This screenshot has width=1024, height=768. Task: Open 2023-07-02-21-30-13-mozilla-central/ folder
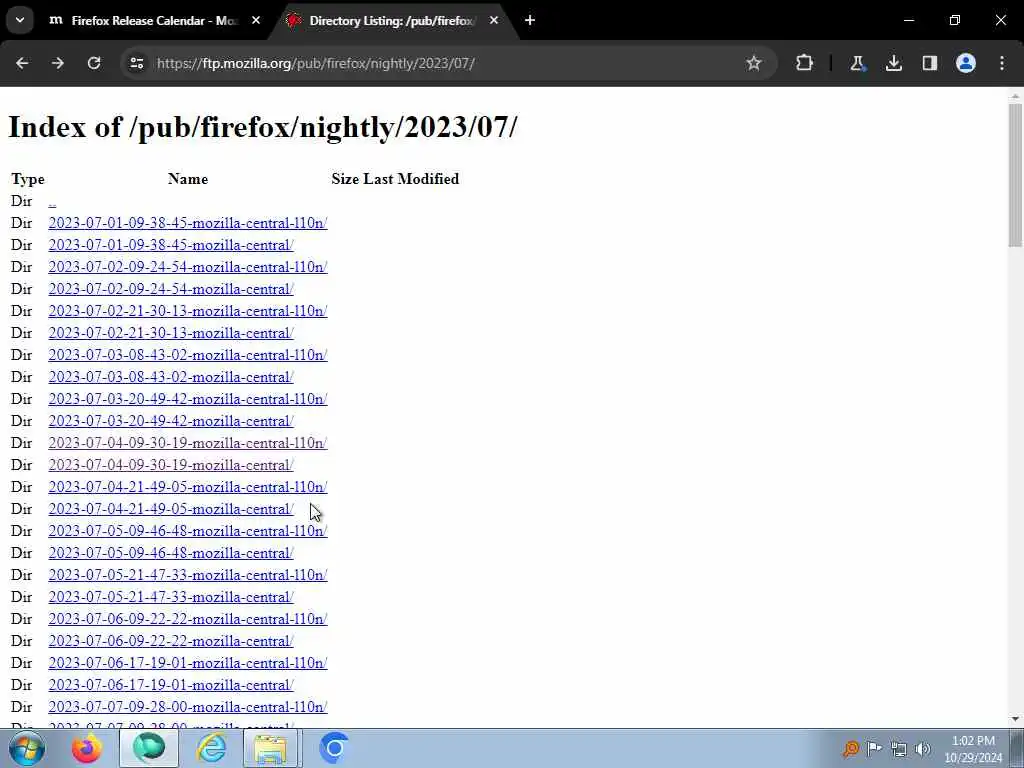pyautogui.click(x=171, y=333)
